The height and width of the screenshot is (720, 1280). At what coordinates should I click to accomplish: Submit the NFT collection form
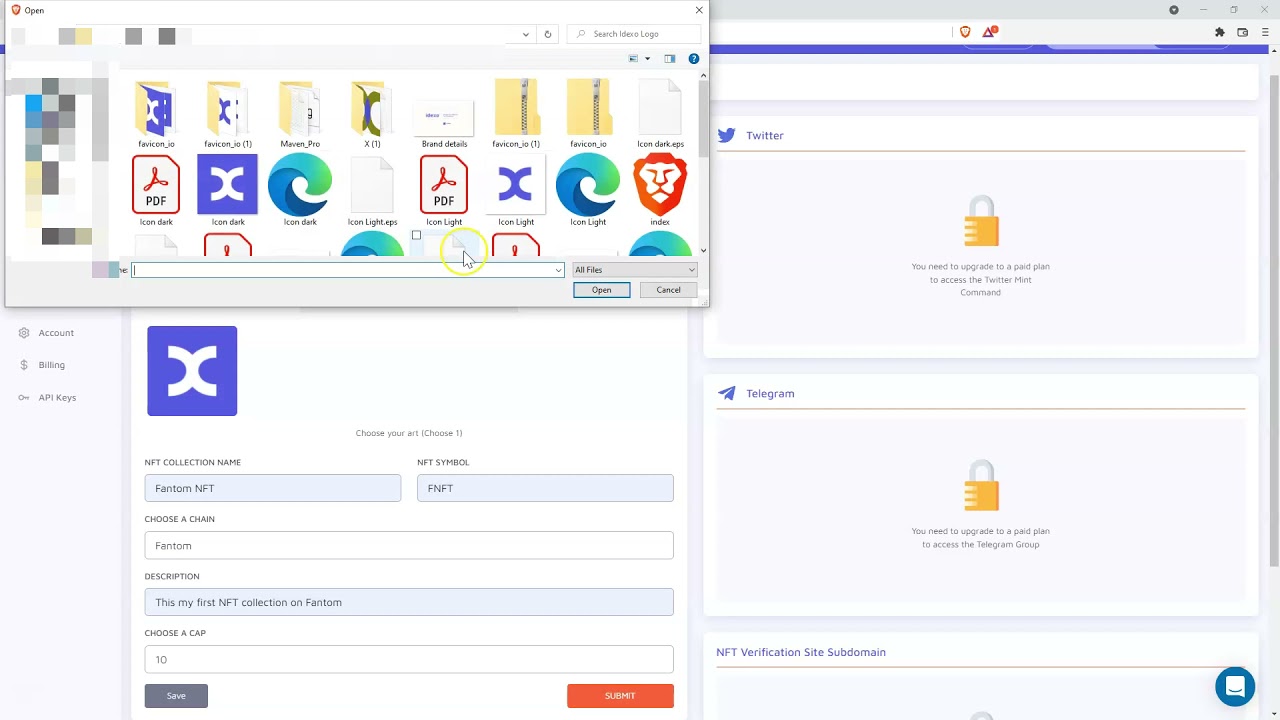pos(620,696)
